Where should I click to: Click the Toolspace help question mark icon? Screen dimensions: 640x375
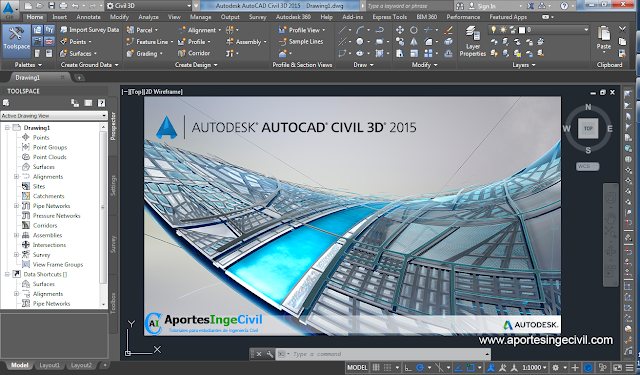[101, 103]
